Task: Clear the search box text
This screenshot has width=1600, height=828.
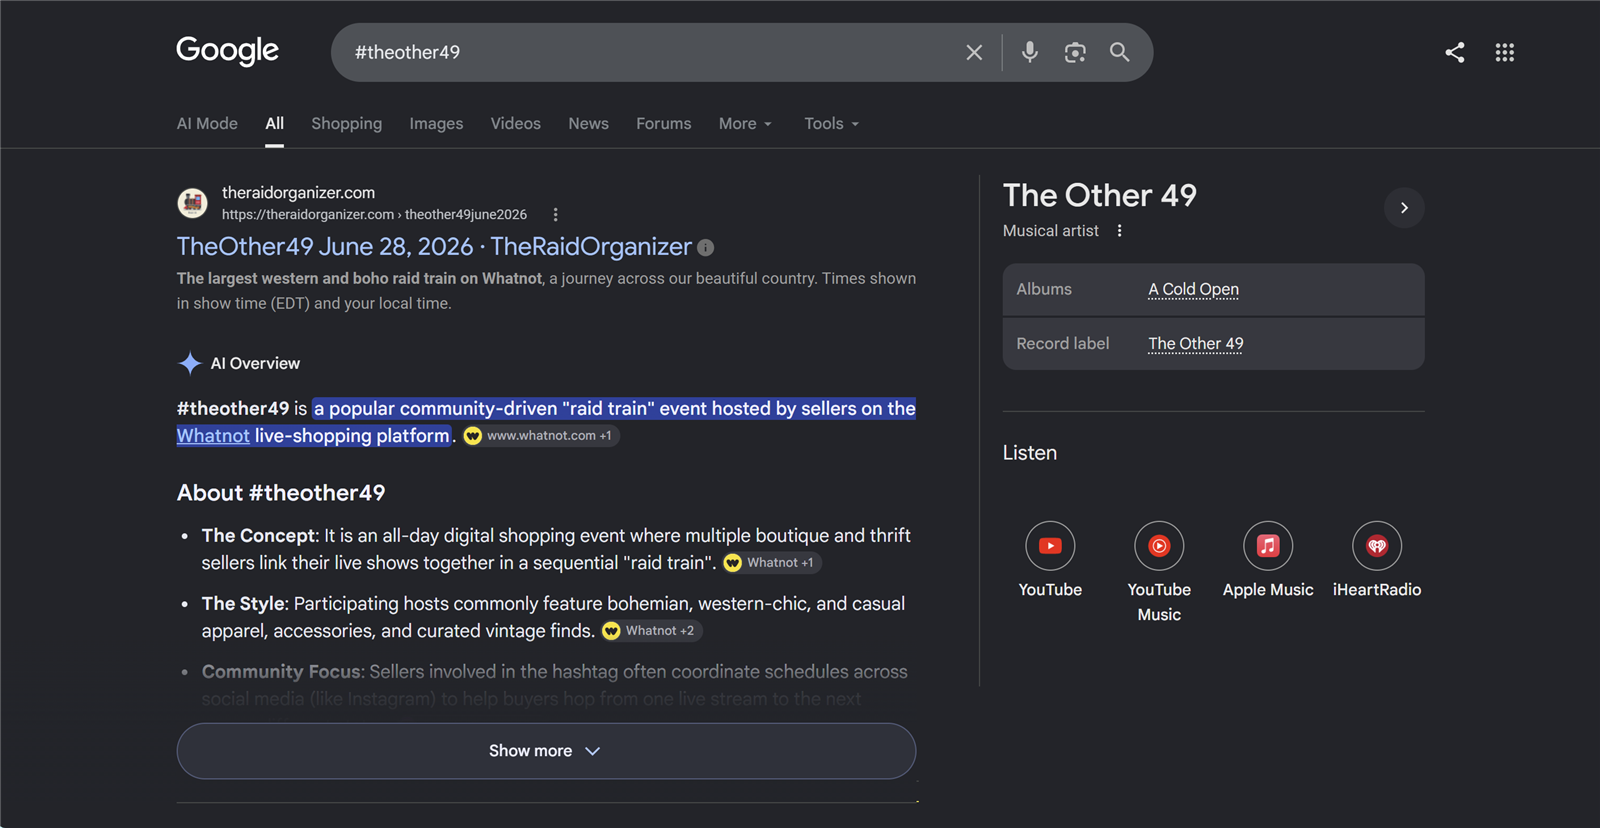Action: [x=974, y=52]
